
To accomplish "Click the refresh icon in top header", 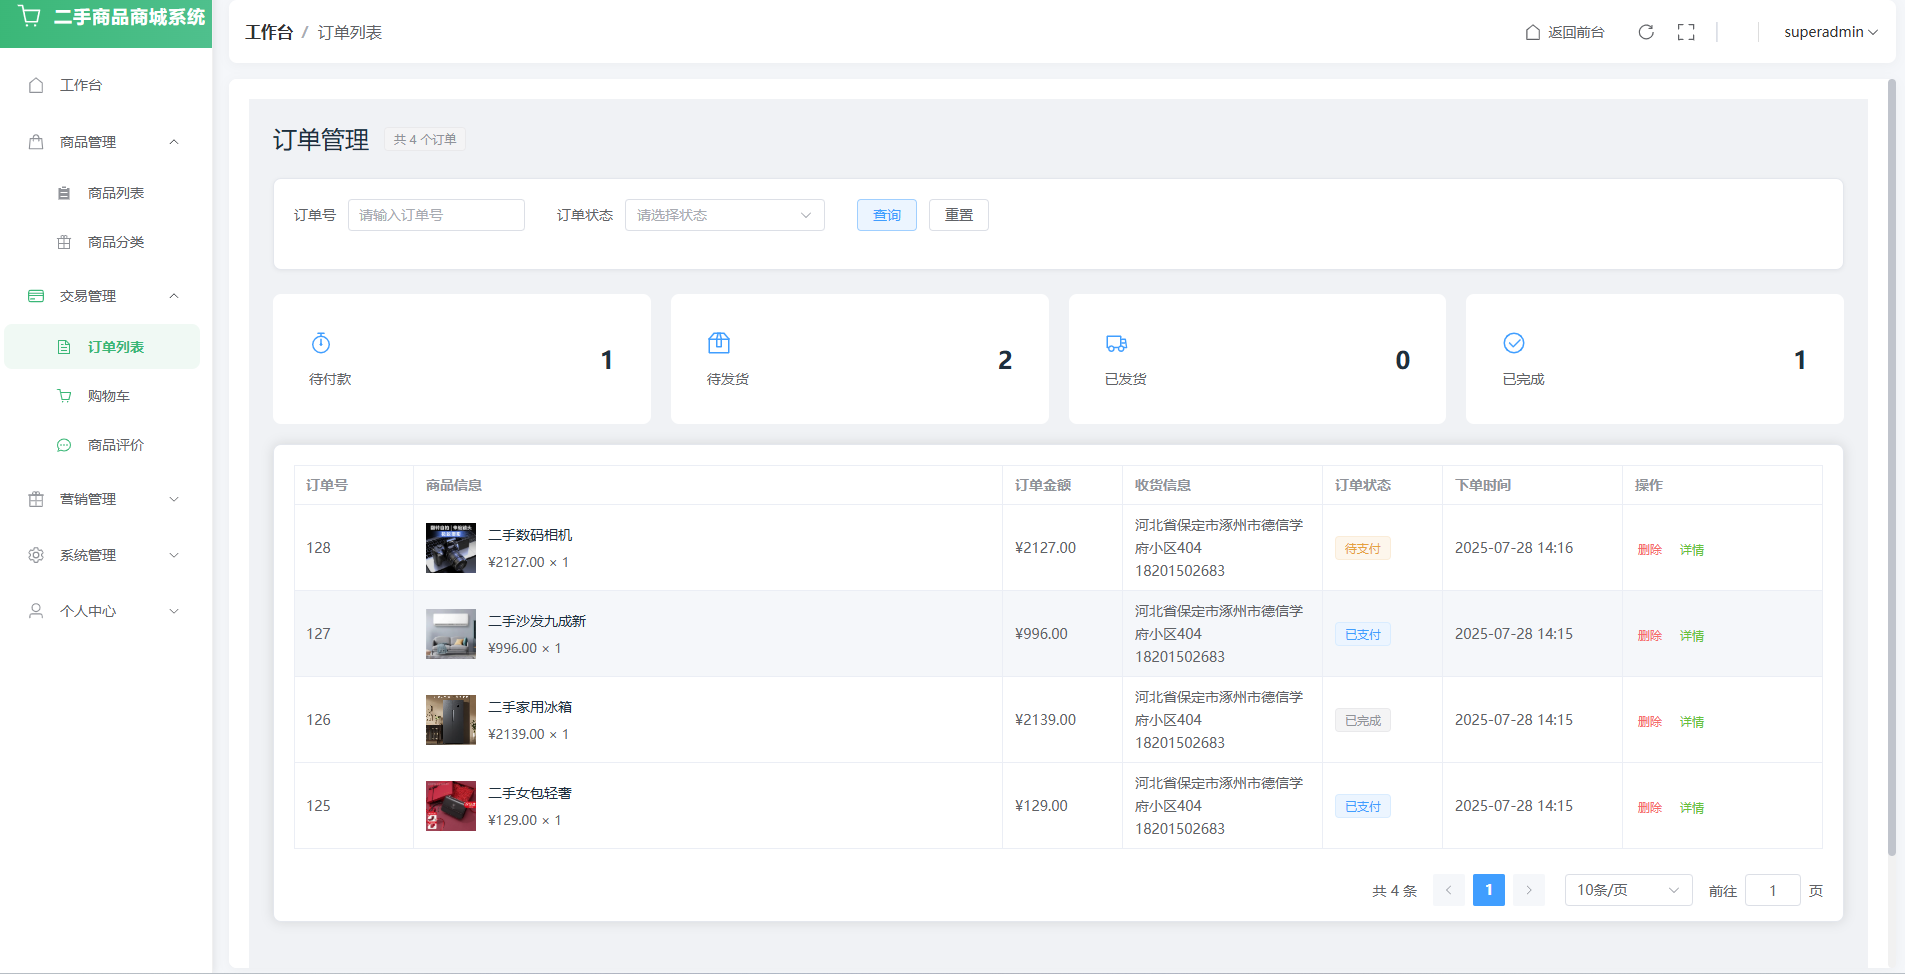I will point(1645,32).
